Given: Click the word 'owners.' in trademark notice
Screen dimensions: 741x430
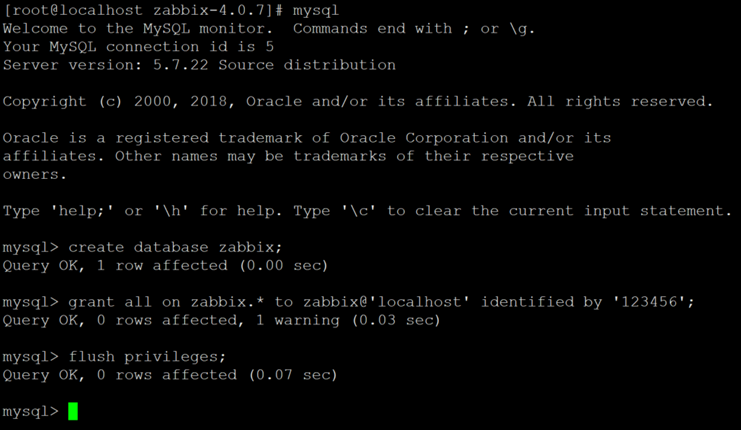Looking at the screenshot, I should click(34, 174).
